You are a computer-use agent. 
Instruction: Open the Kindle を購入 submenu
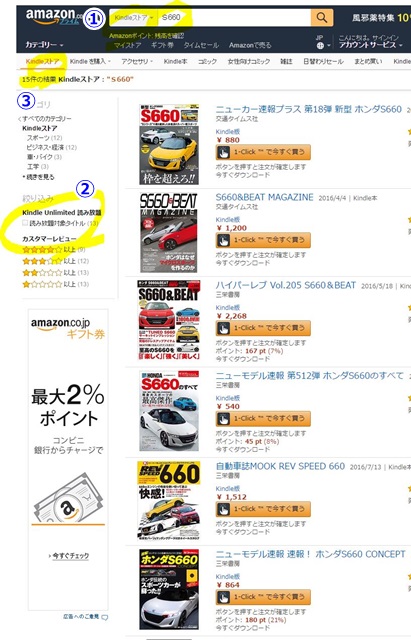tap(90, 61)
